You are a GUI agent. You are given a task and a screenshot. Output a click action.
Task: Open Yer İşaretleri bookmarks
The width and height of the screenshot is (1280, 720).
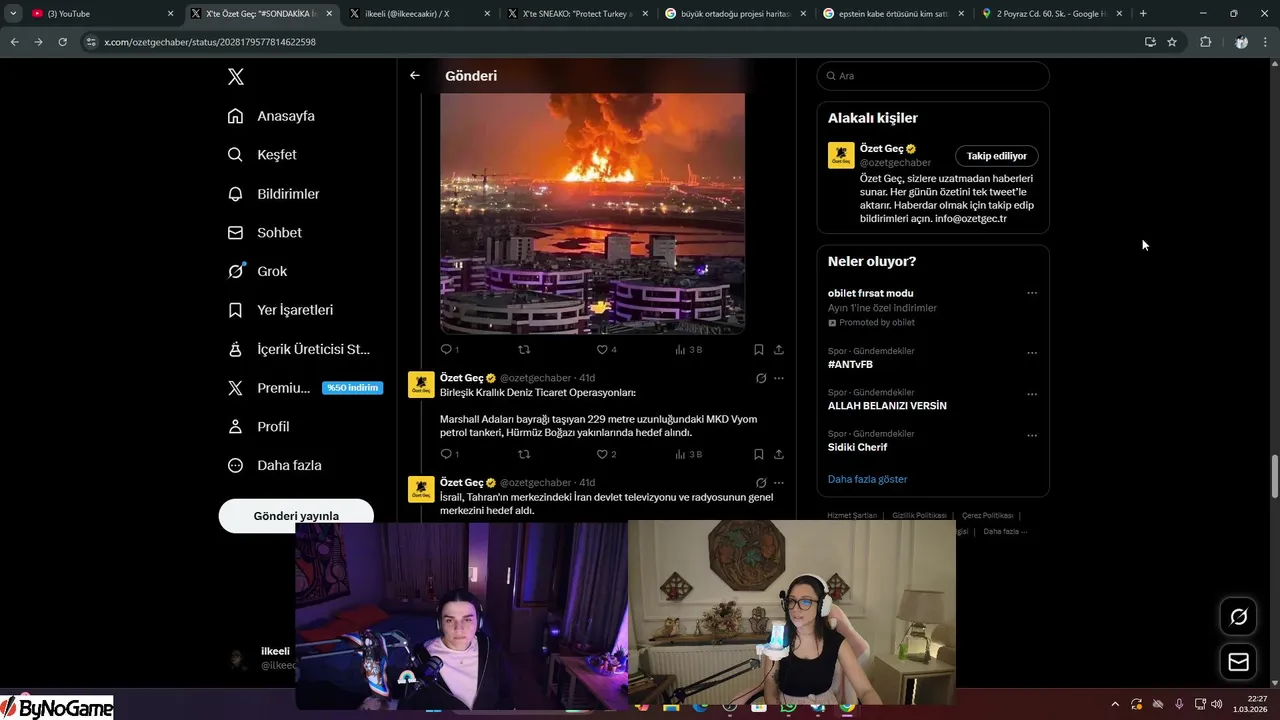coord(280,310)
